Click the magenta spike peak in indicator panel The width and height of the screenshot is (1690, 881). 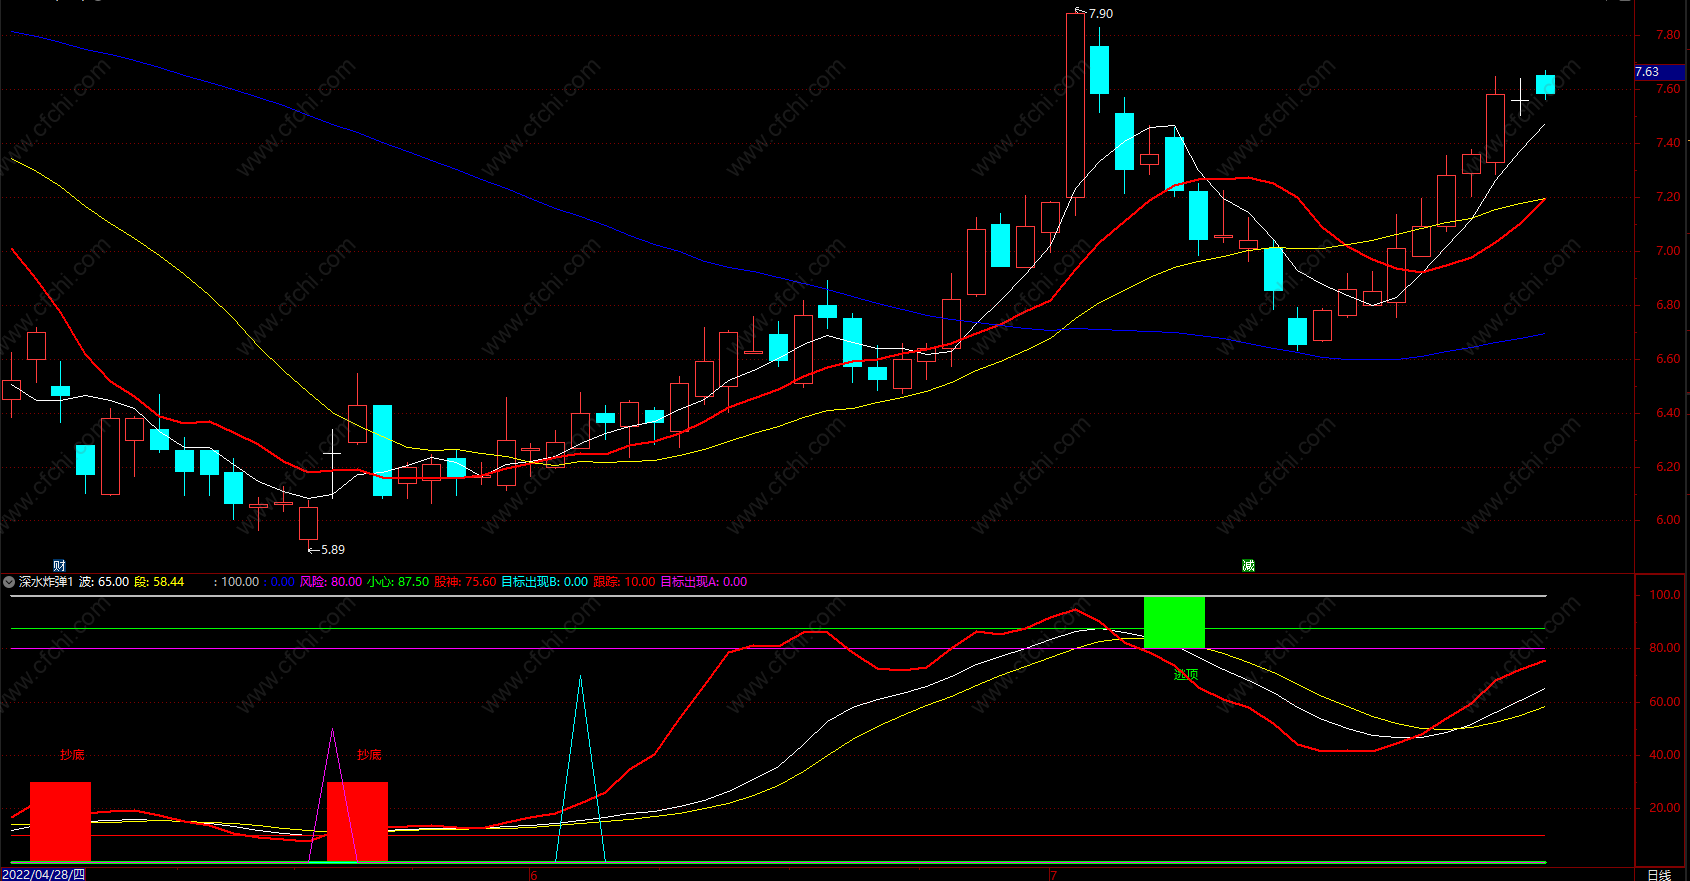coord(333,731)
